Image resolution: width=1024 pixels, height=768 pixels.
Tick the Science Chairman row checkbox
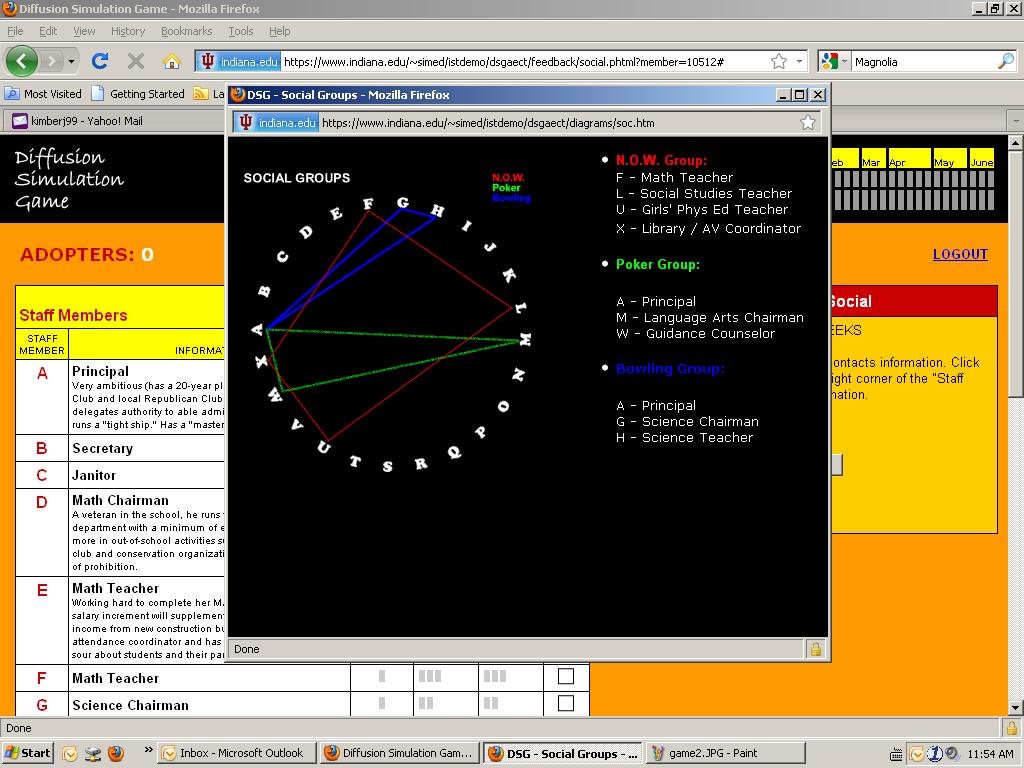566,703
